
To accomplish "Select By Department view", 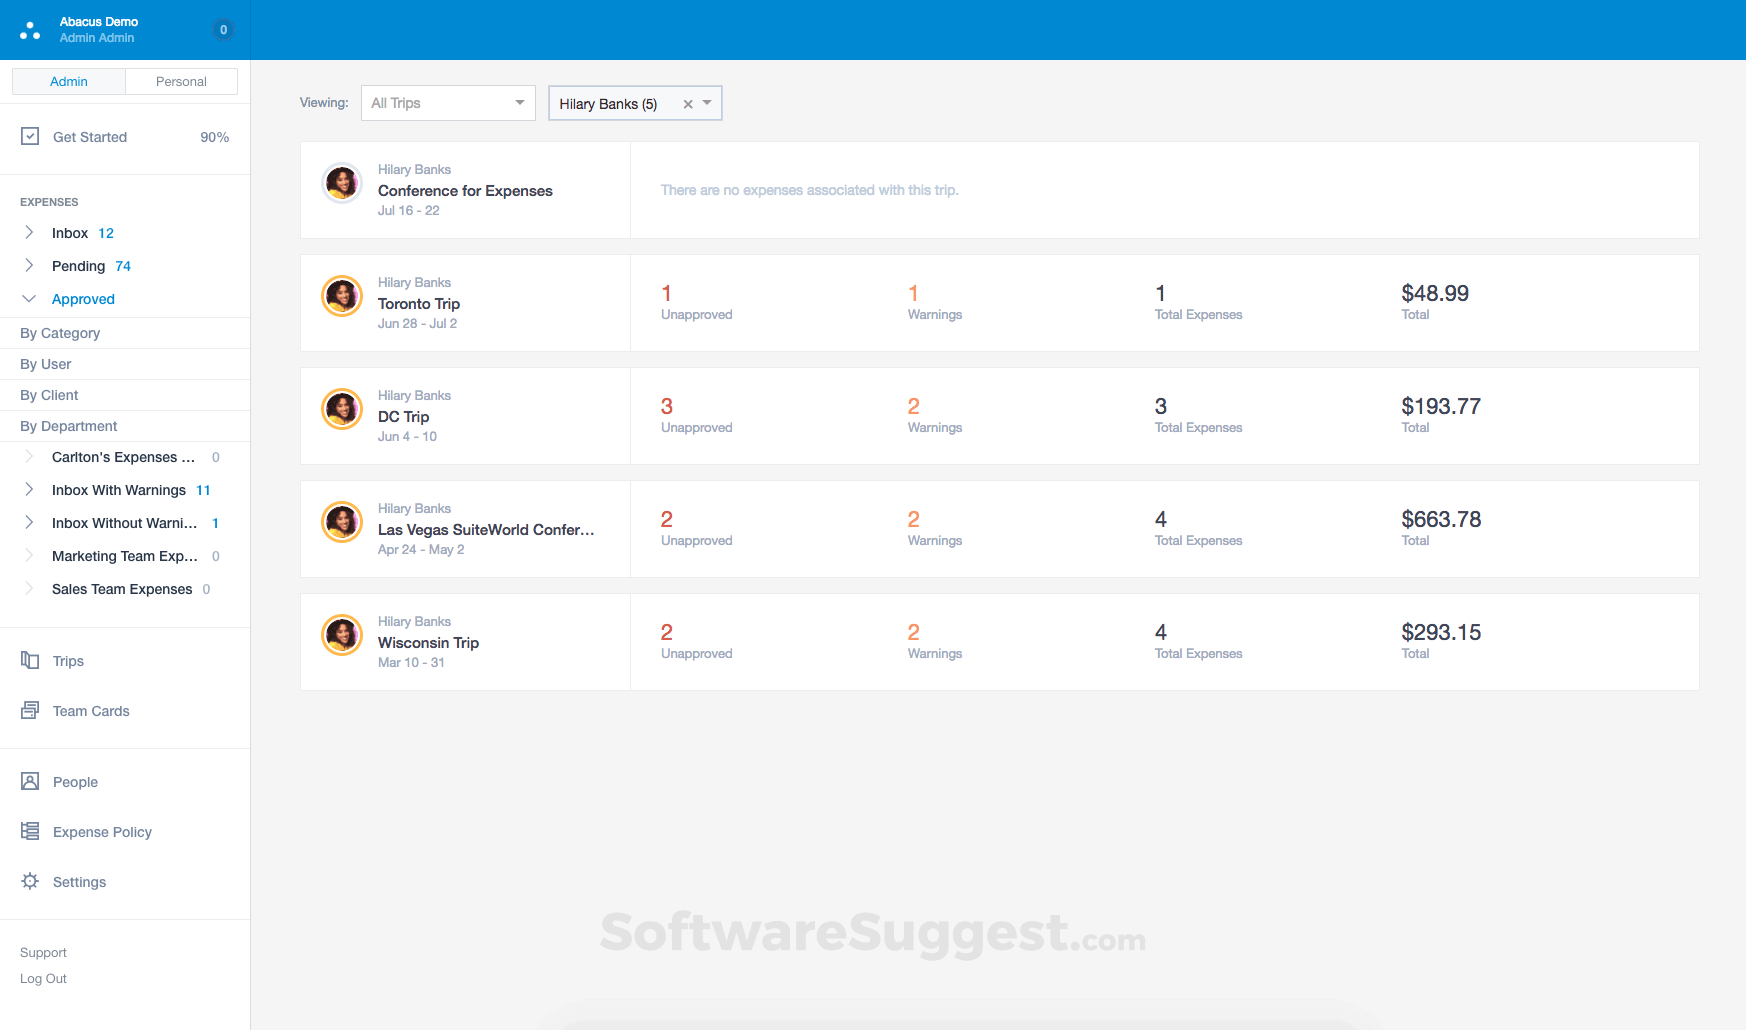I will point(69,426).
